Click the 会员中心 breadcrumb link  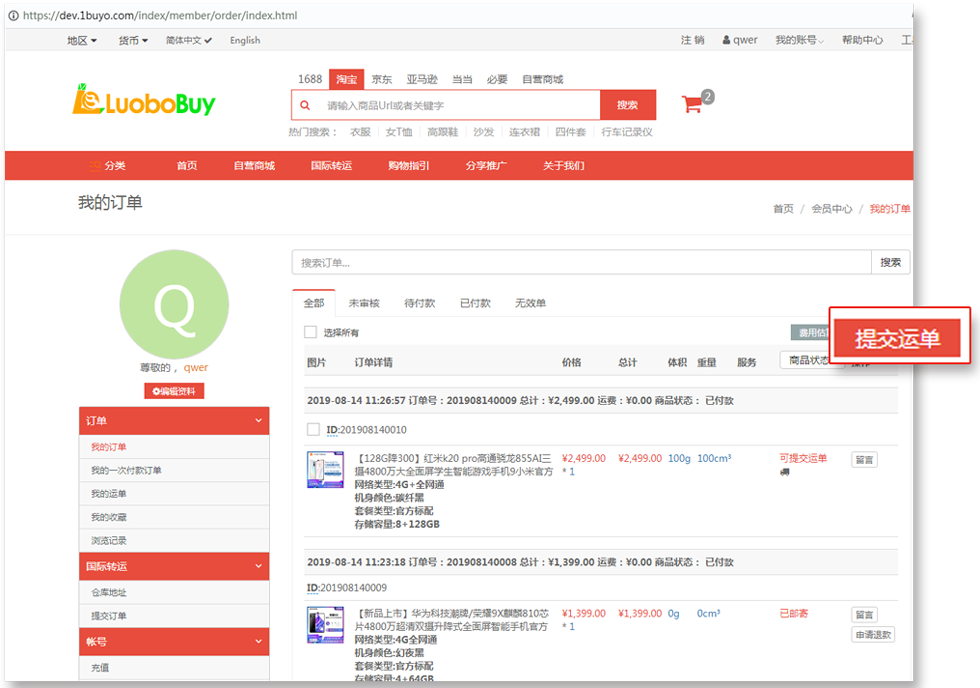tap(832, 209)
